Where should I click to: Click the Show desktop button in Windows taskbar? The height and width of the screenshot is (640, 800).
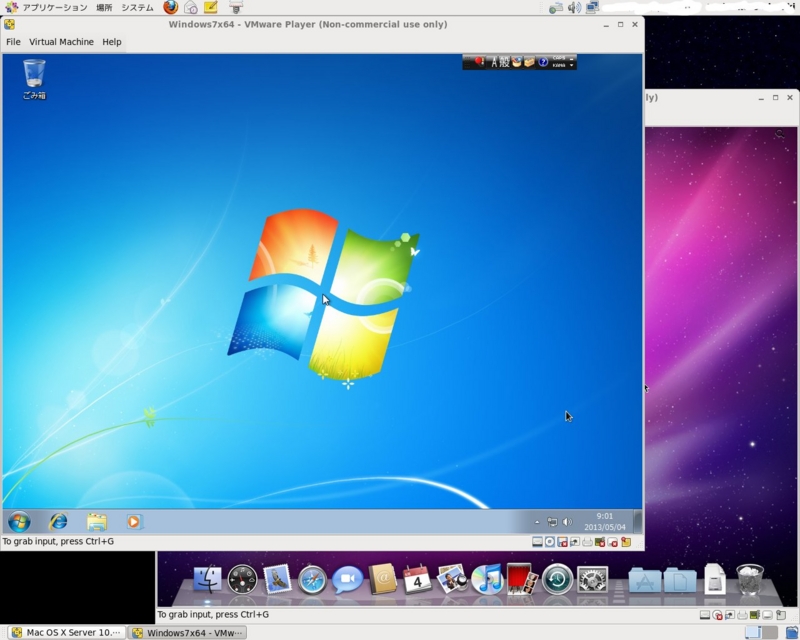[637, 522]
